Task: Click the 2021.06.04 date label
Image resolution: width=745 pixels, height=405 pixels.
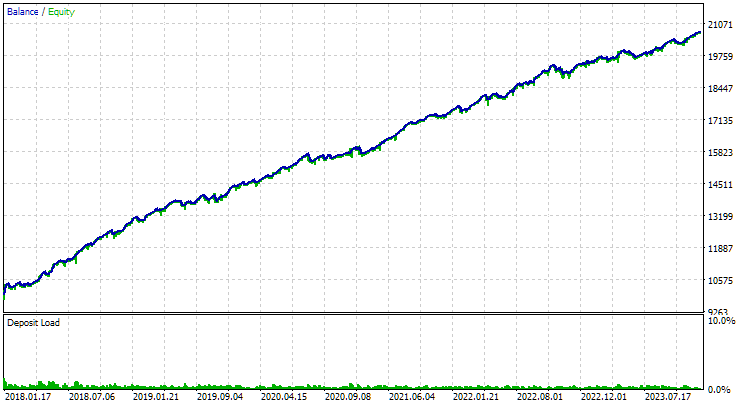Action: click(411, 396)
